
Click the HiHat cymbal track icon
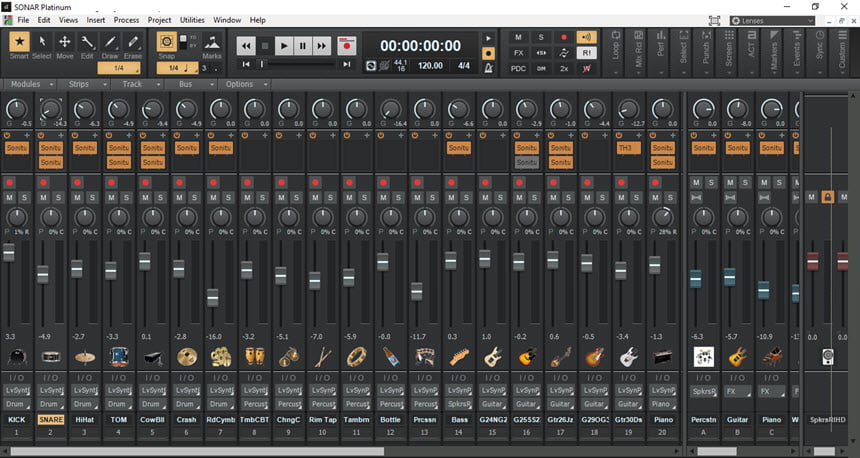tap(85, 357)
